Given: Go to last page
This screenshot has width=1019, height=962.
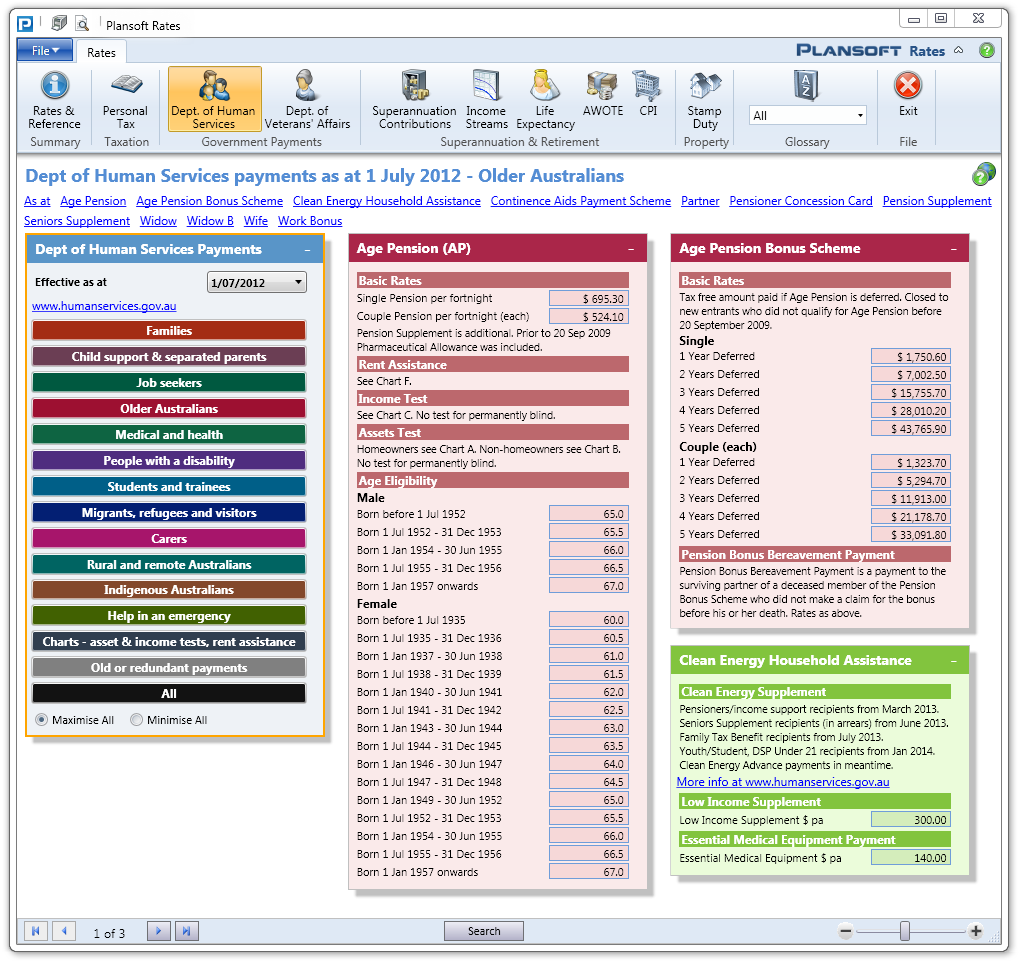Looking at the screenshot, I should click(x=187, y=931).
